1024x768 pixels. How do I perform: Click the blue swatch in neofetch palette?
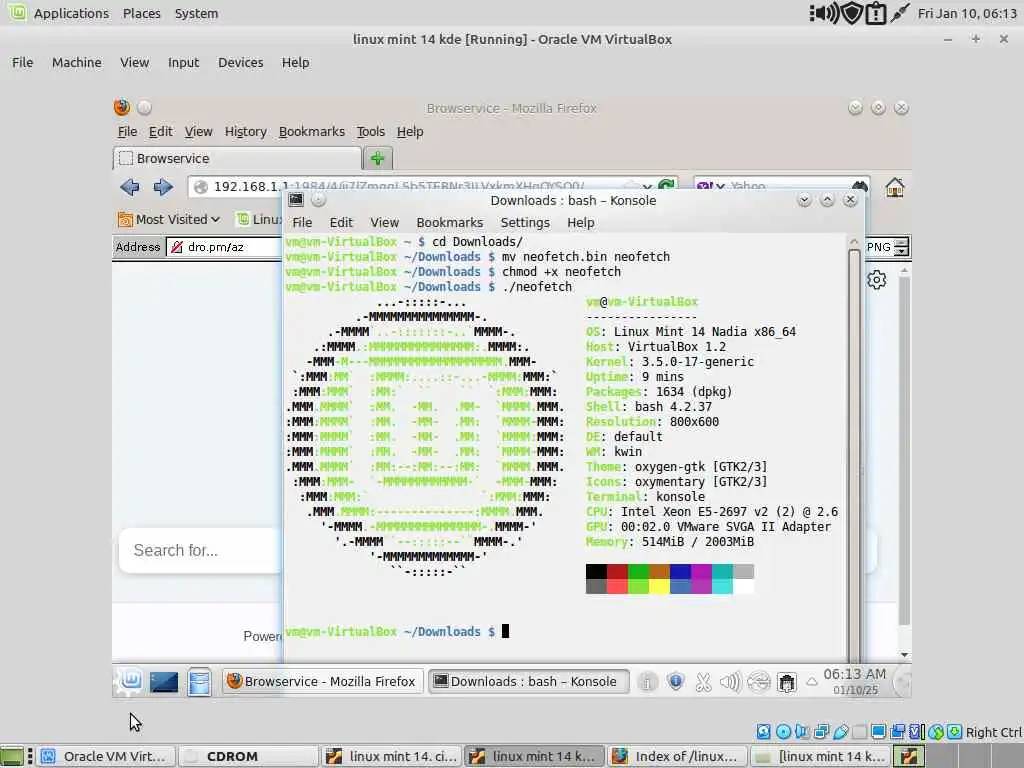pos(680,571)
